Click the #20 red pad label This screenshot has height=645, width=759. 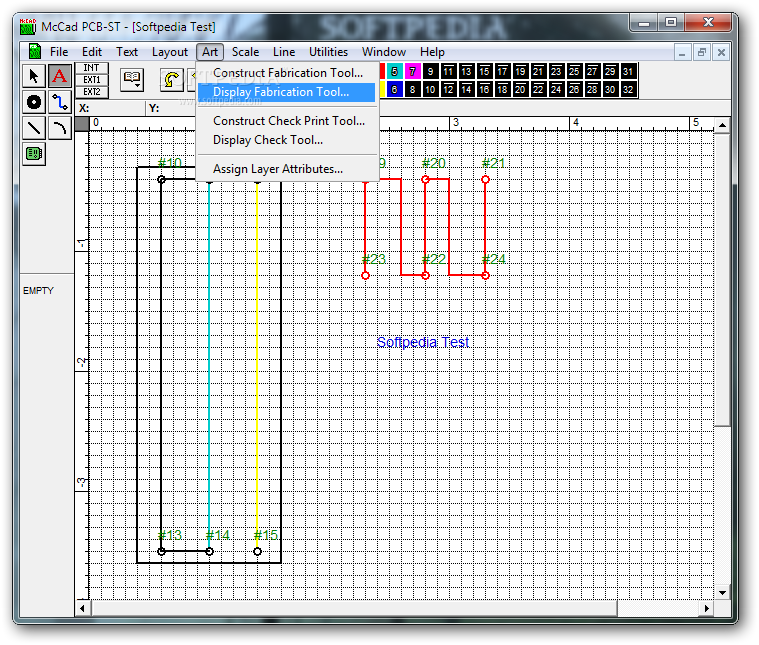(x=433, y=163)
